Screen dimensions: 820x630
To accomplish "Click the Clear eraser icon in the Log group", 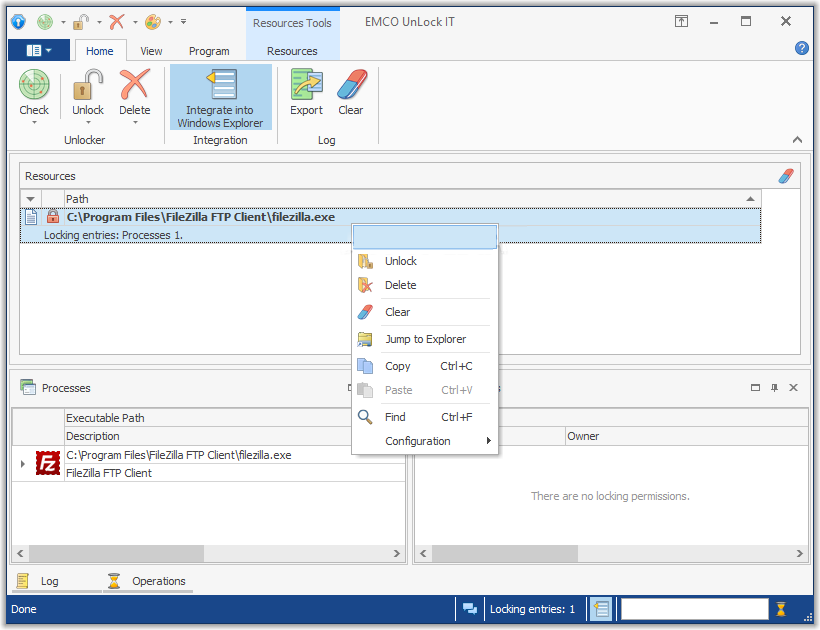I will pos(351,83).
